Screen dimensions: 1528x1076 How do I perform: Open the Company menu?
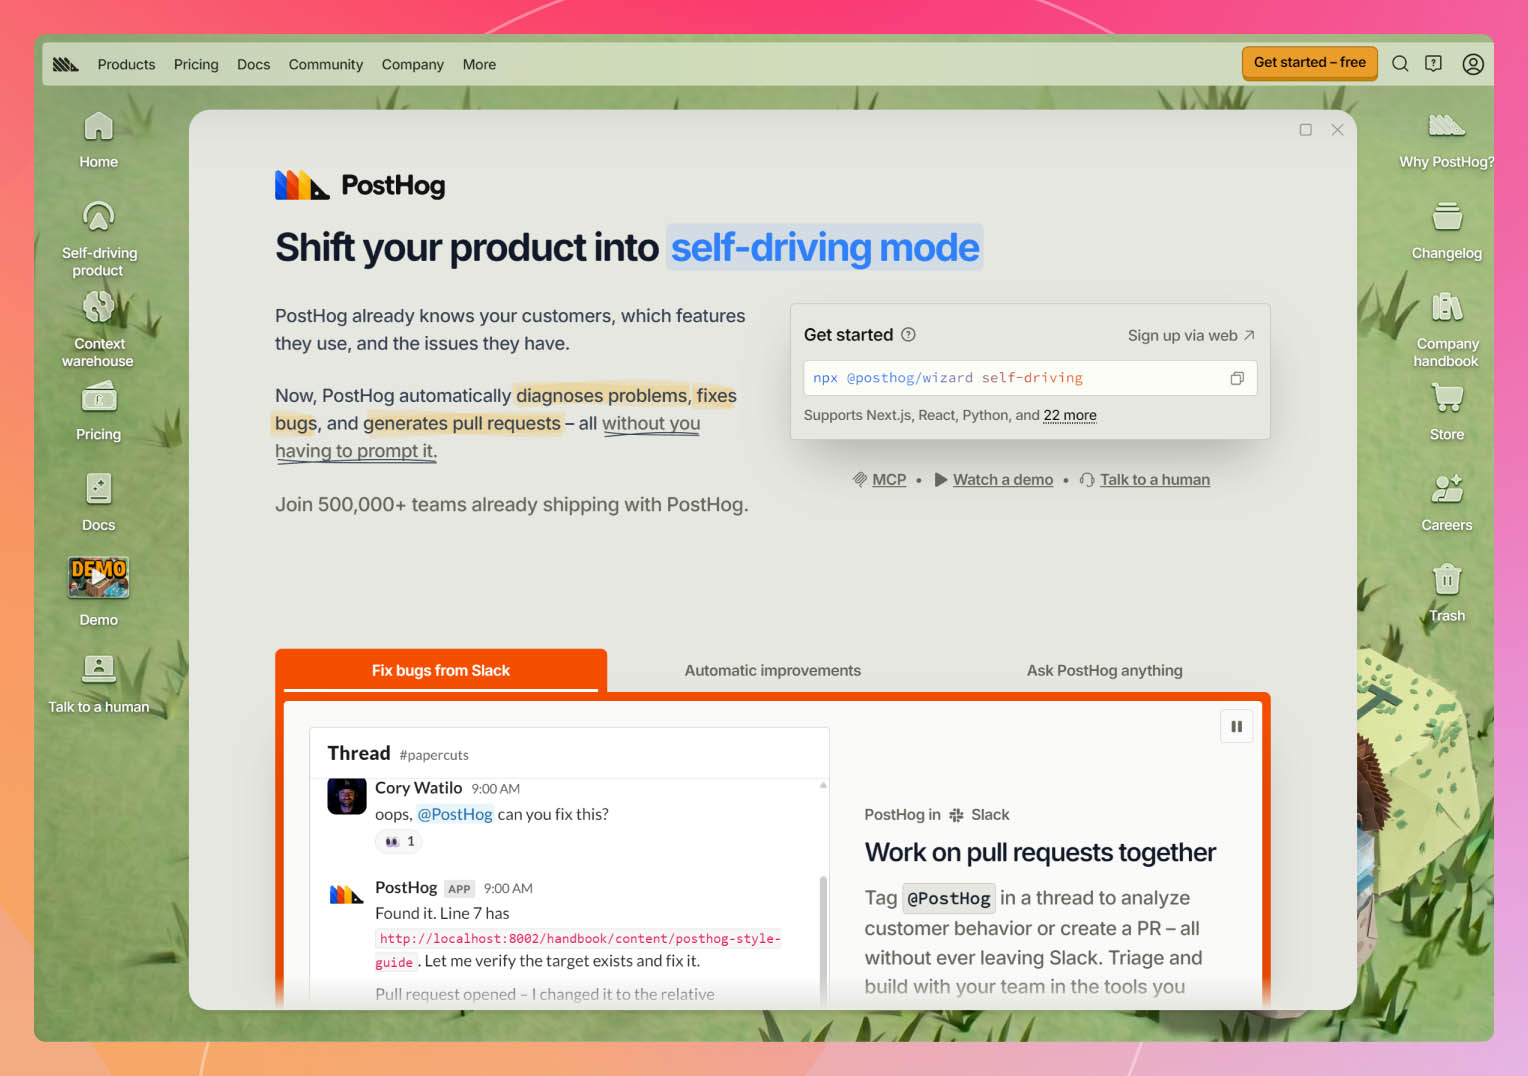click(x=412, y=64)
